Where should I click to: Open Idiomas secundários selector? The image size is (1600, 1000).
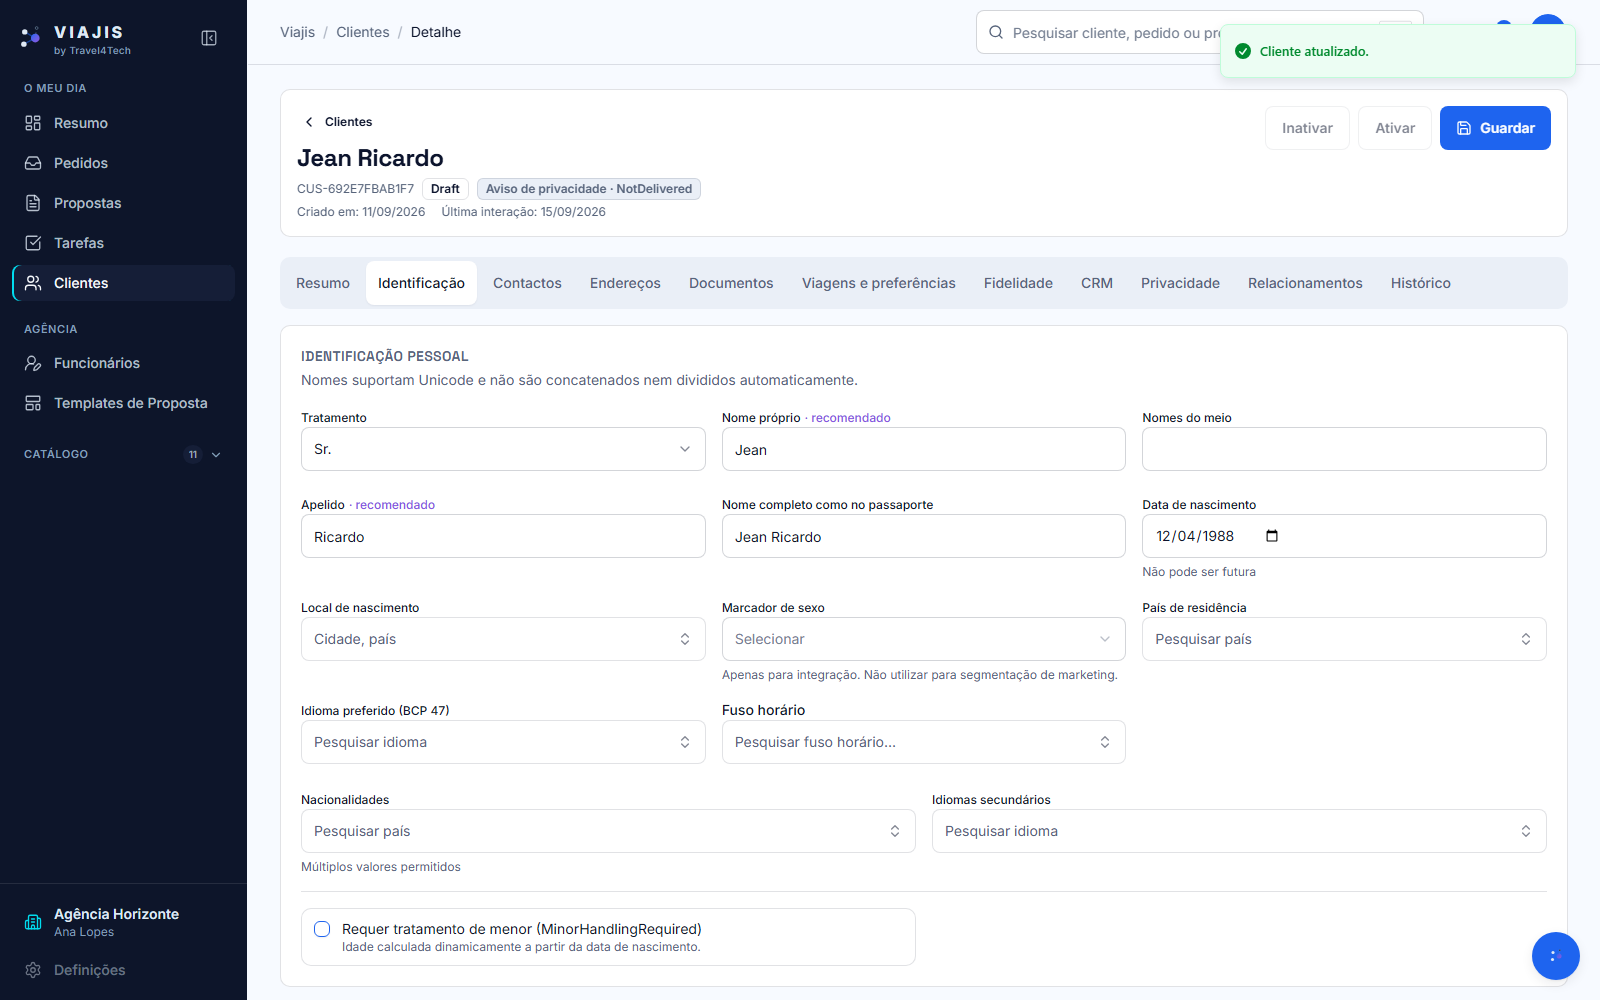click(x=1239, y=831)
